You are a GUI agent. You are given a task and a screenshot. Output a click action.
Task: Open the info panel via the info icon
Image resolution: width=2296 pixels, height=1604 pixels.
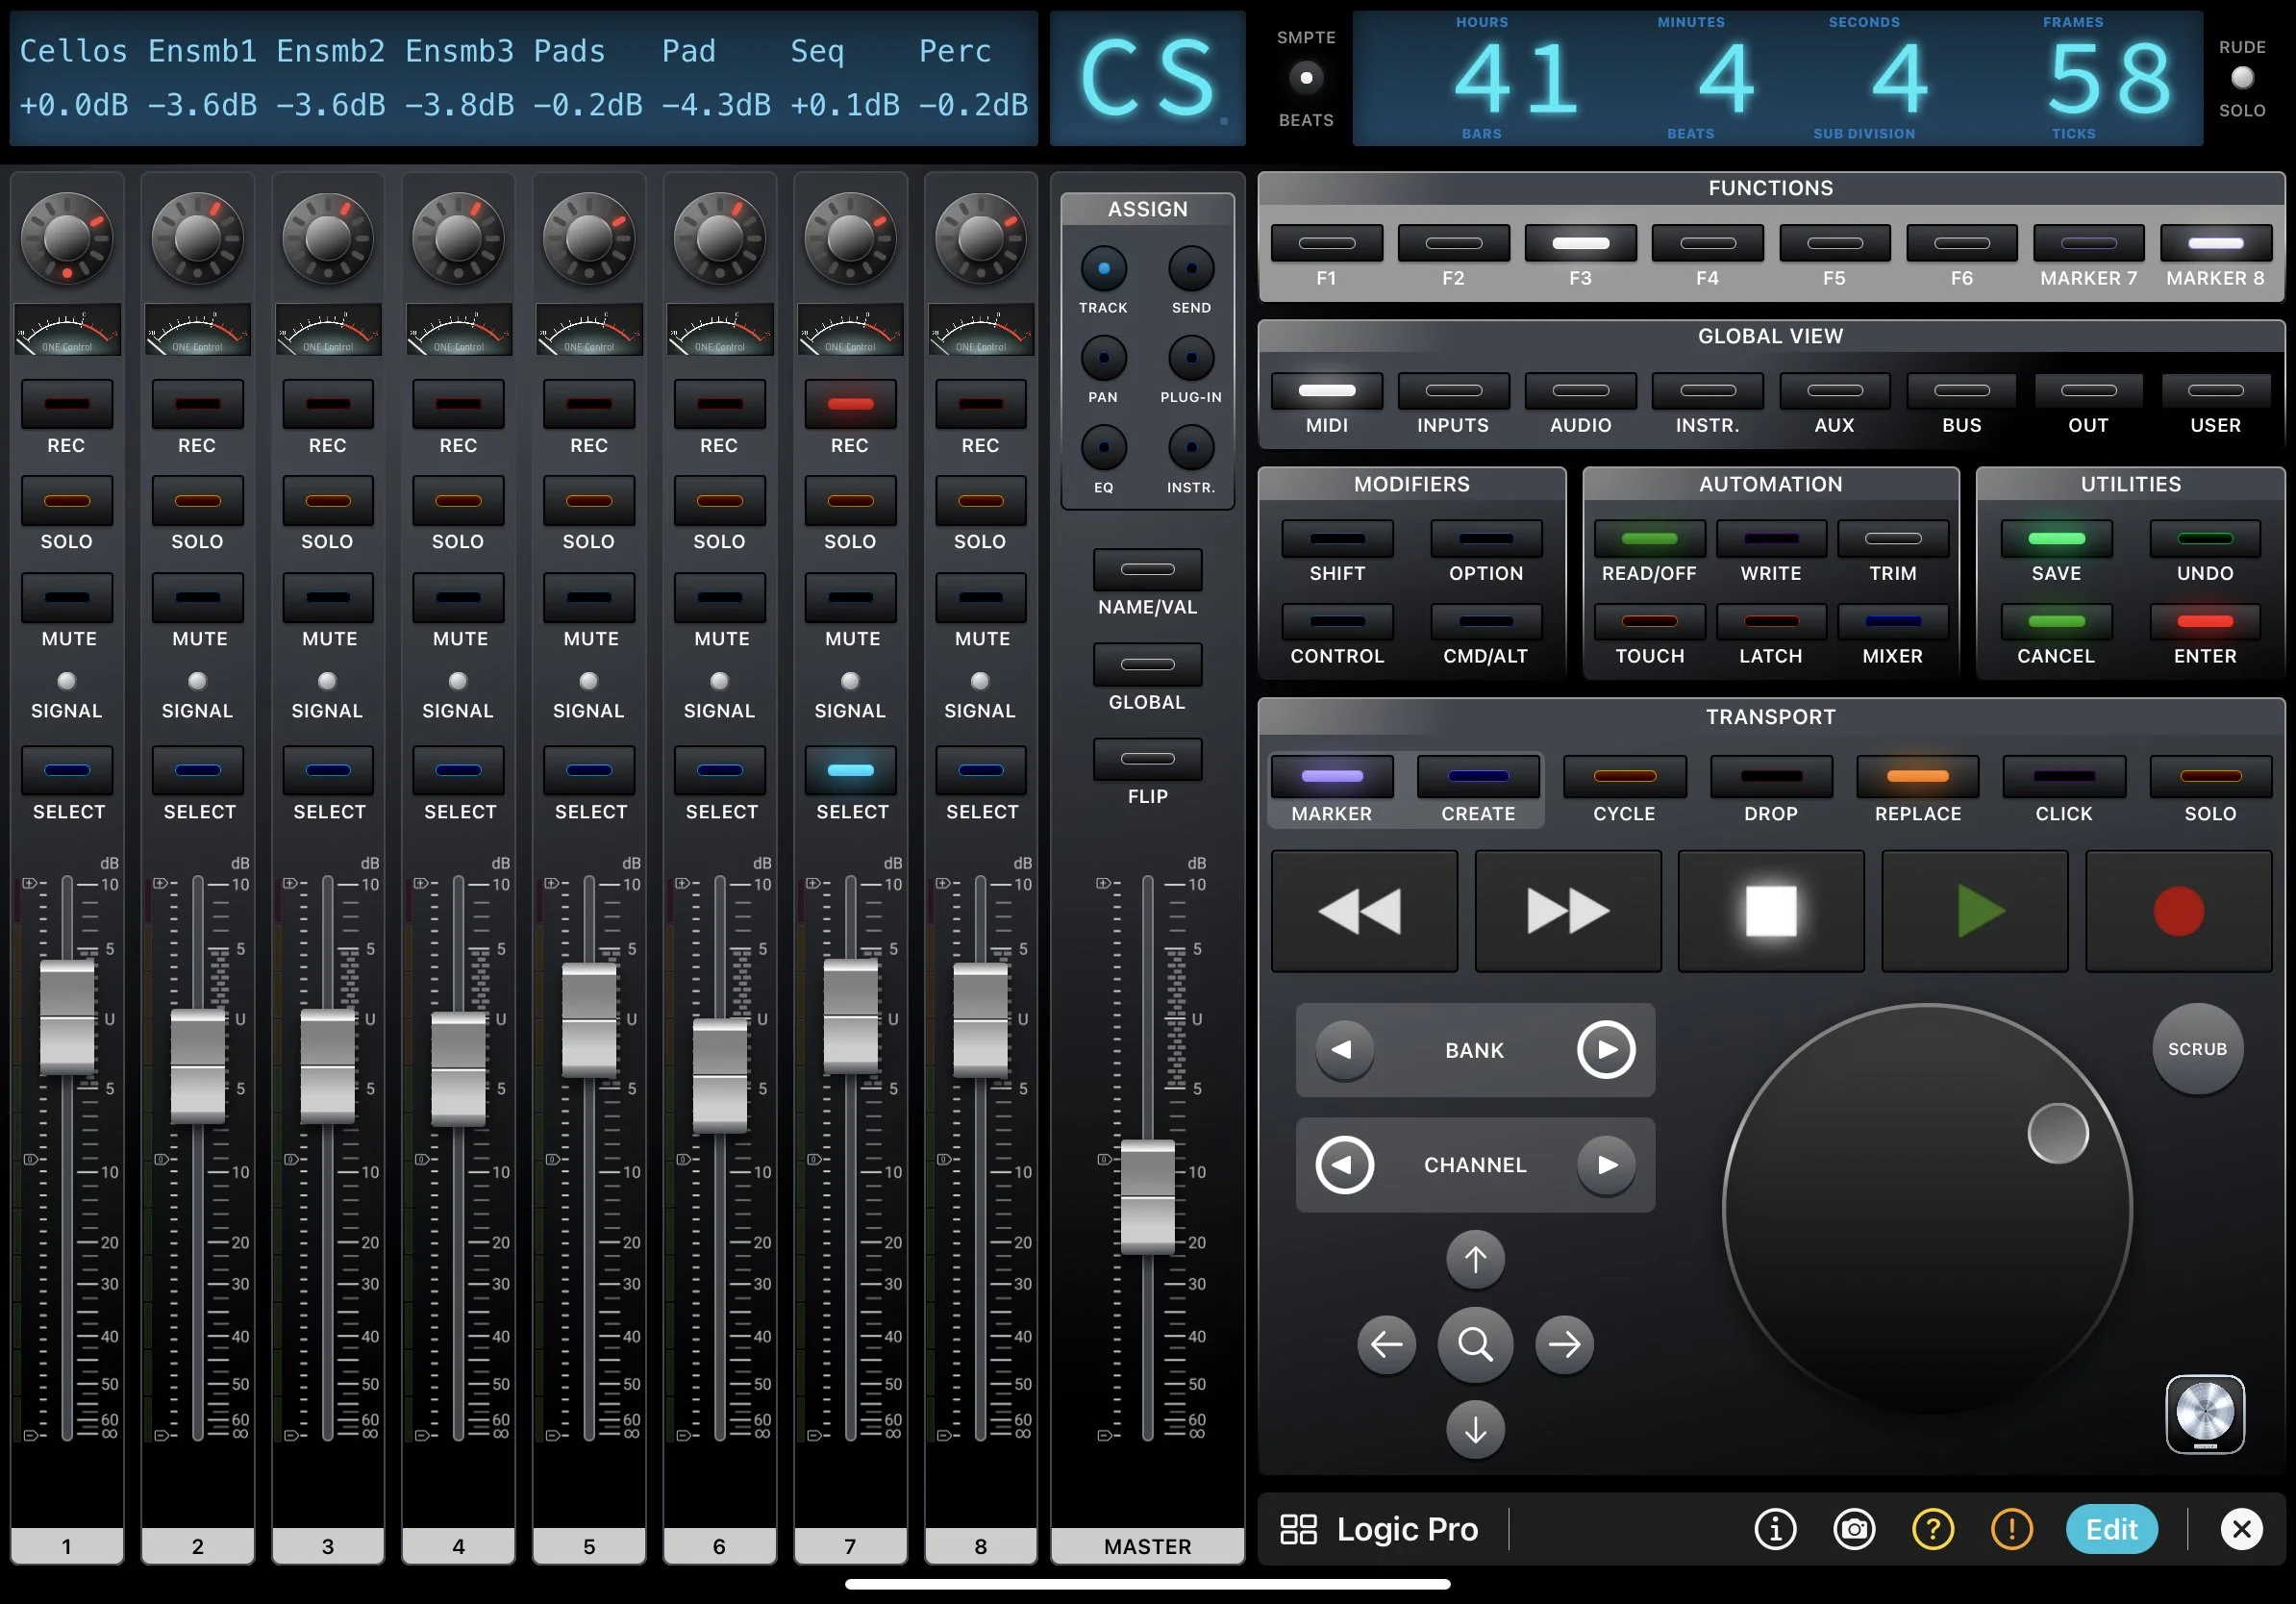click(1775, 1529)
